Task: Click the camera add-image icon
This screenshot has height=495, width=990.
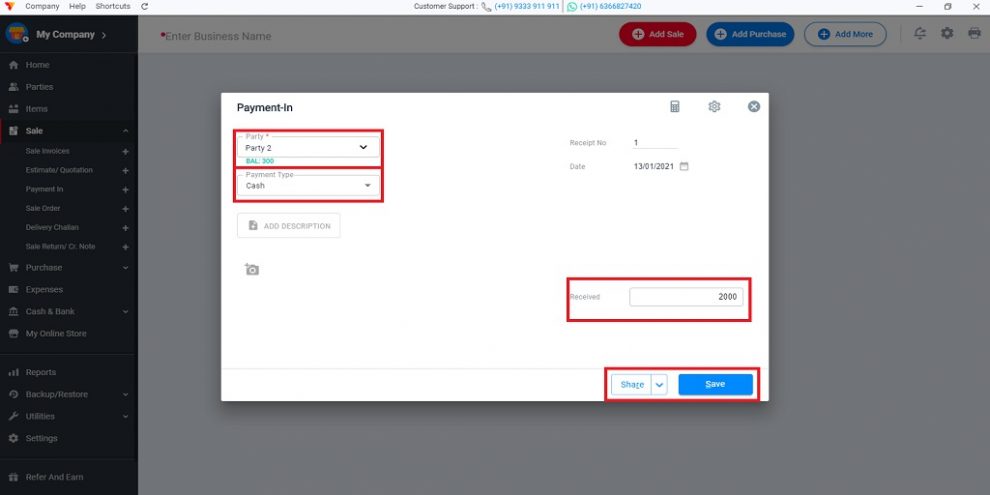Action: pyautogui.click(x=252, y=270)
